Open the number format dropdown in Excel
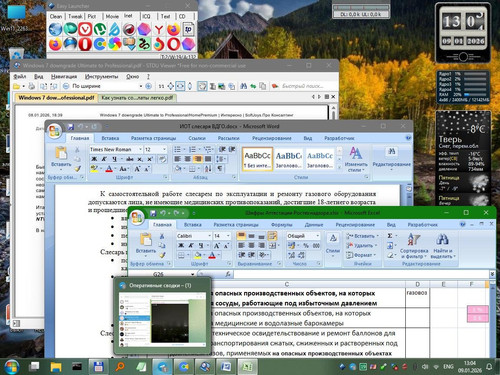 pos(318,236)
